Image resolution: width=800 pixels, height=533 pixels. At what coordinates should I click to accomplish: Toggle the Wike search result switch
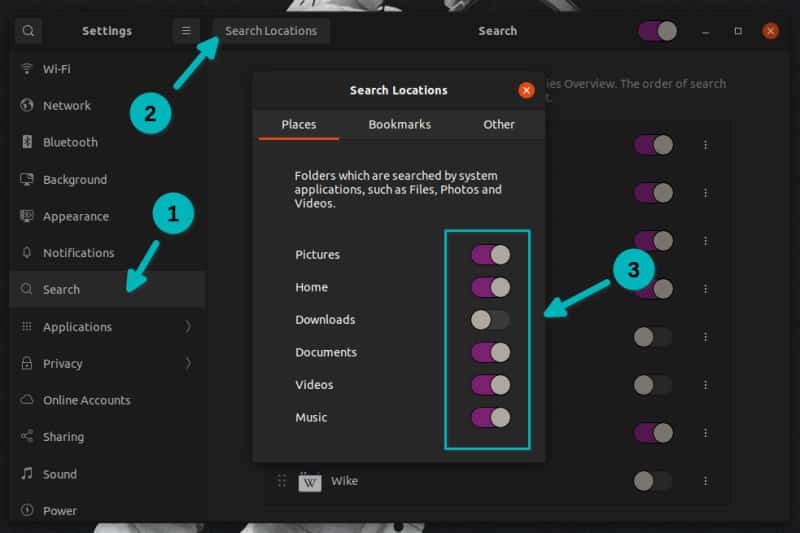653,481
